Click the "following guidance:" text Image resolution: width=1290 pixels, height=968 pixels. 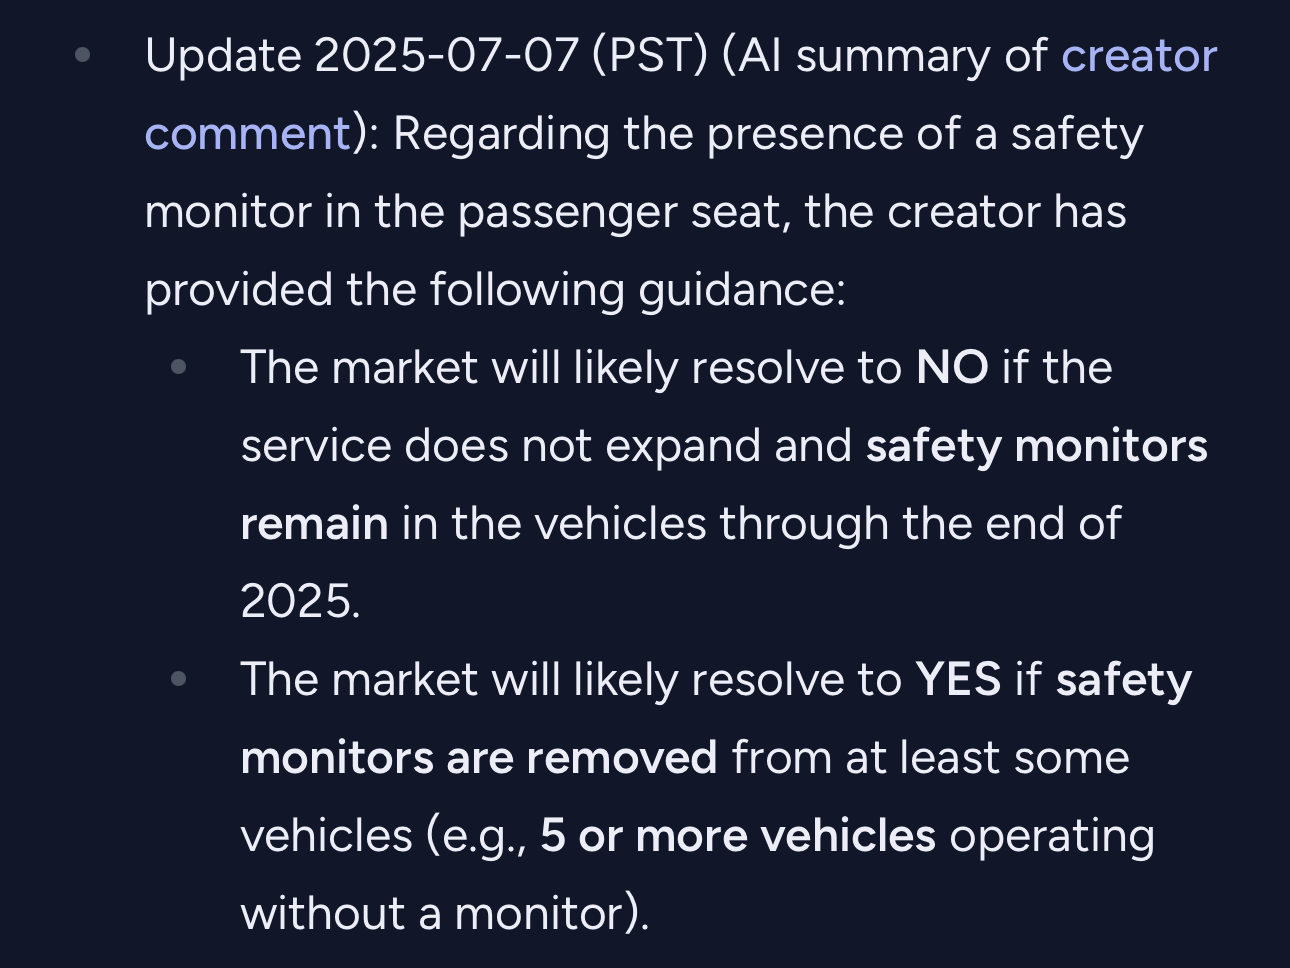(x=637, y=290)
